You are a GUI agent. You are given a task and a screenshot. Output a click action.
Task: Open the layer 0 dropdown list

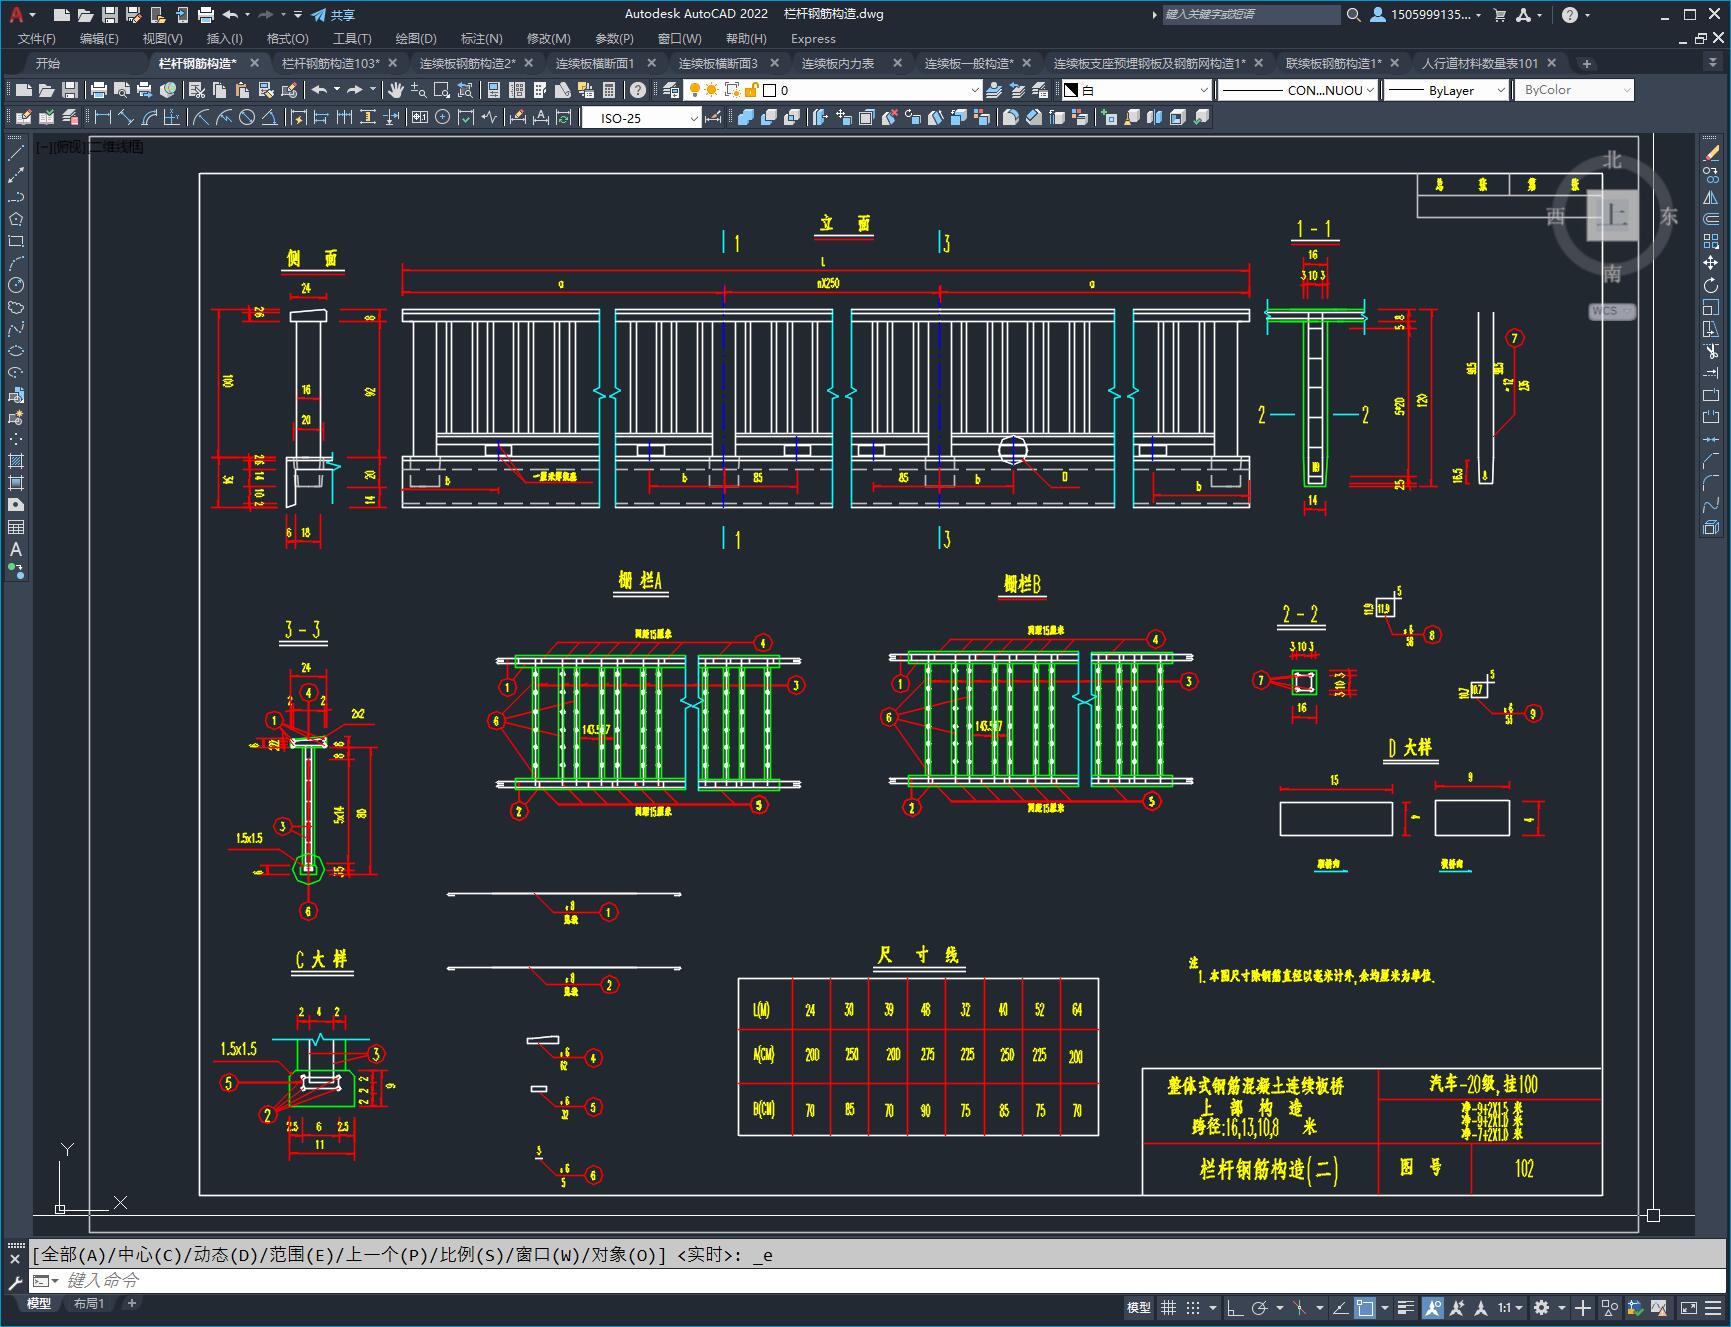point(975,90)
